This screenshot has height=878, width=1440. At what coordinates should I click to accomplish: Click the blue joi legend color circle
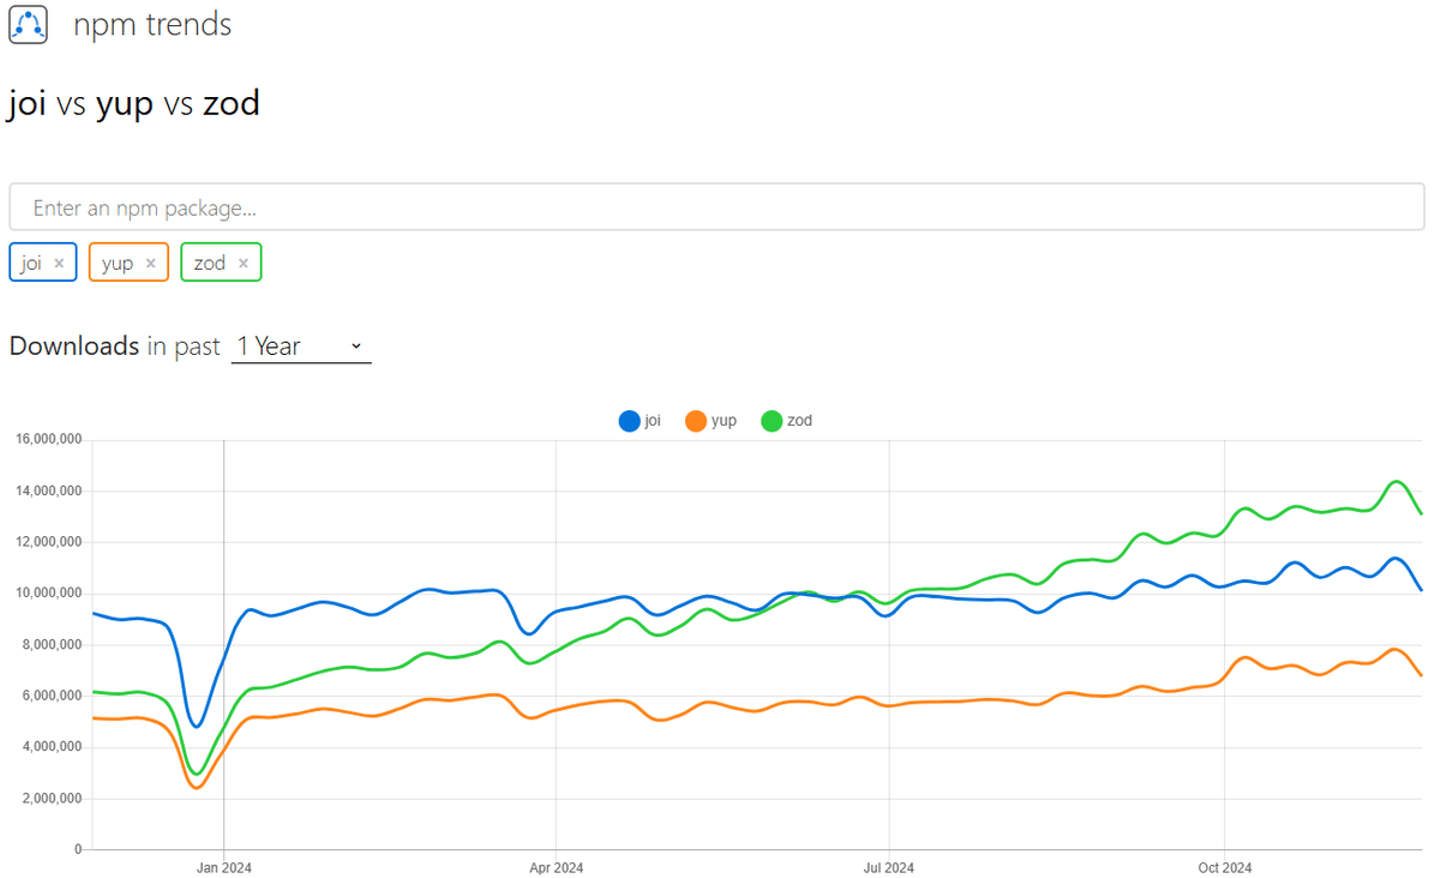pyautogui.click(x=629, y=421)
